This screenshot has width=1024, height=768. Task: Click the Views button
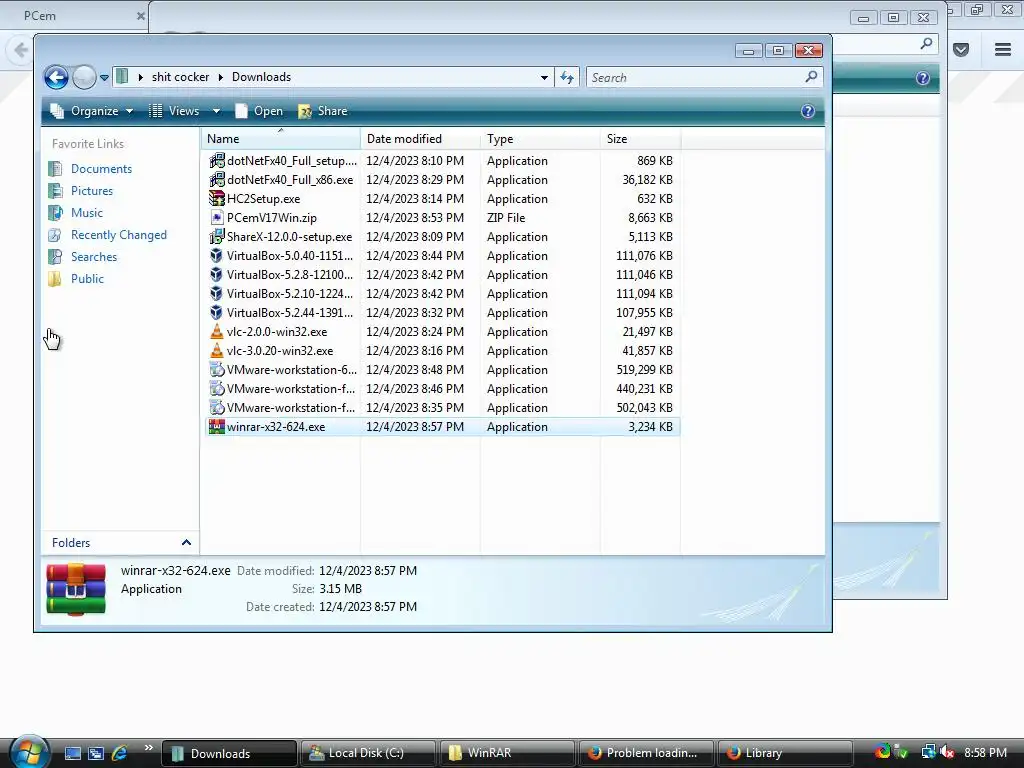click(x=175, y=111)
